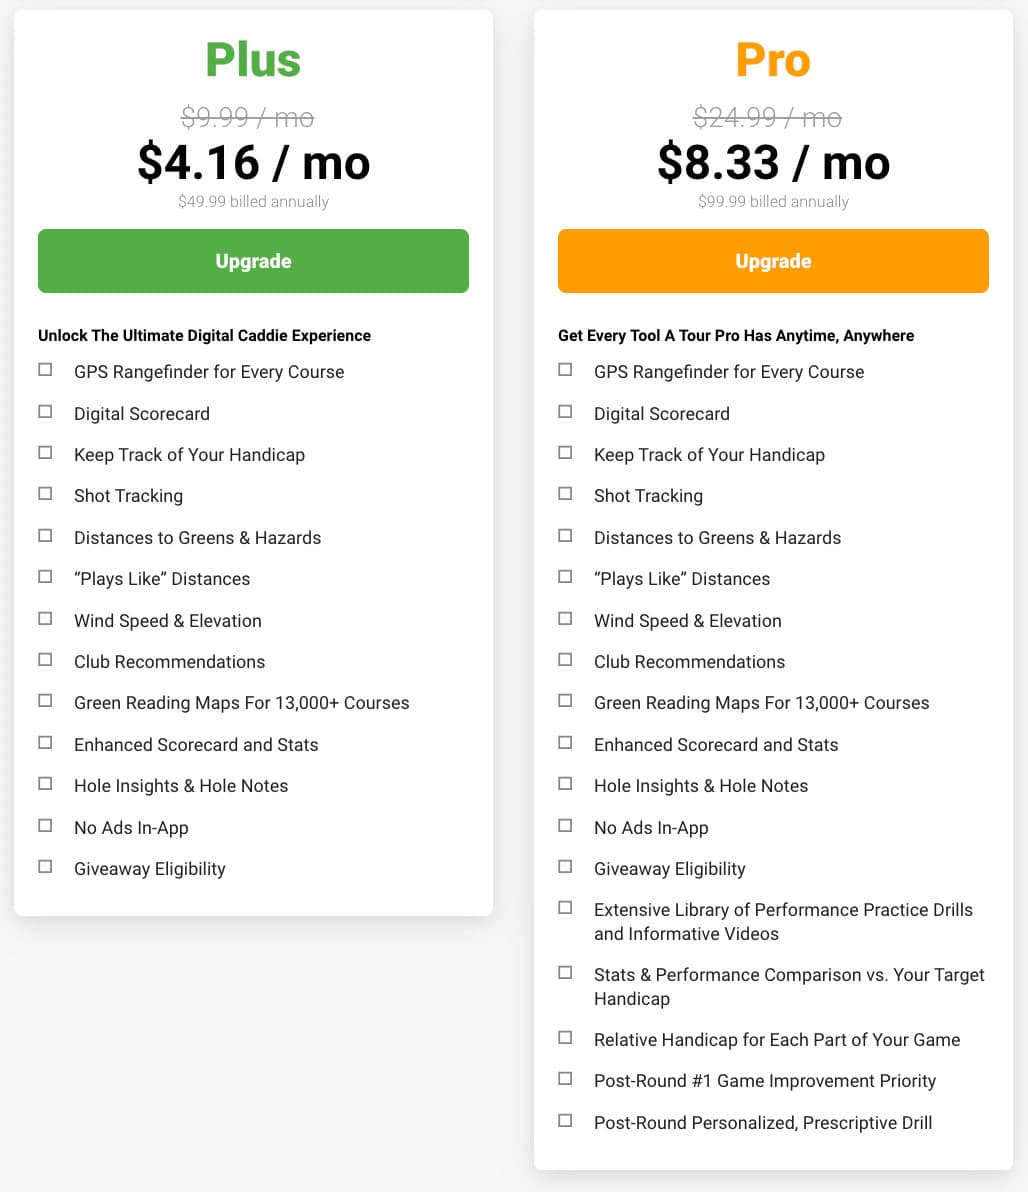Click the Pro plan title heading
1028x1192 pixels.
click(x=773, y=60)
